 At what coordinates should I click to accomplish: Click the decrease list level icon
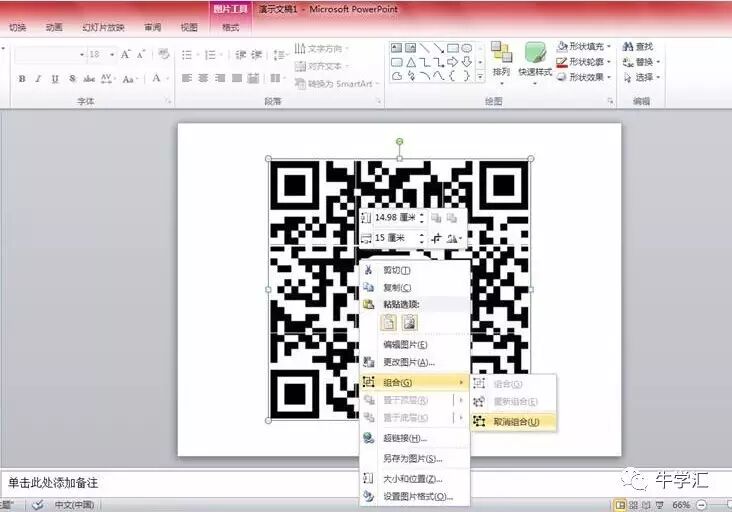tap(240, 55)
